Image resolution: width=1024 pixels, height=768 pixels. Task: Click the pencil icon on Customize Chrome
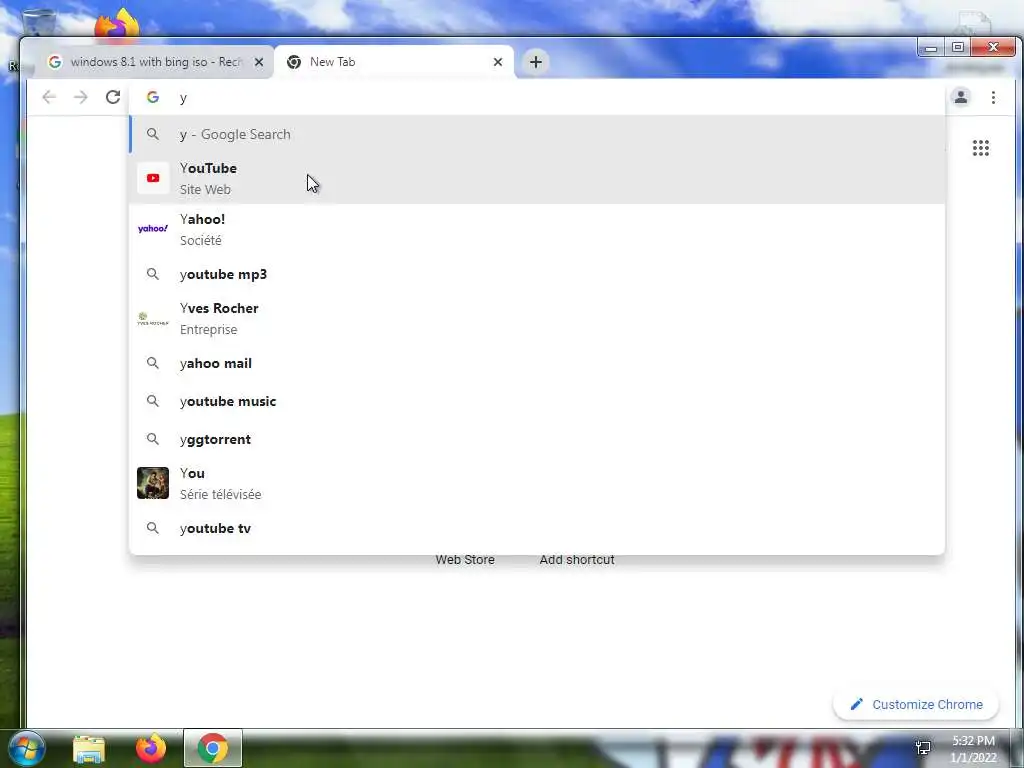pyautogui.click(x=856, y=704)
